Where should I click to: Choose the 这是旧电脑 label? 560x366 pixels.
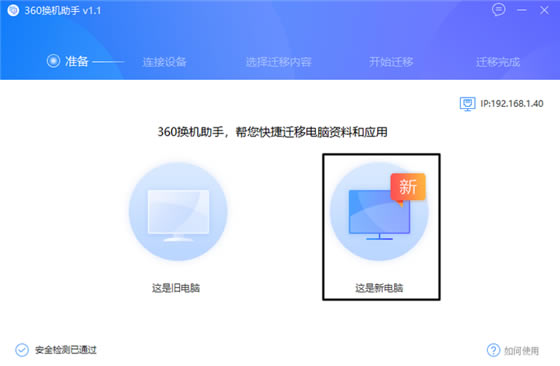pyautogui.click(x=176, y=288)
